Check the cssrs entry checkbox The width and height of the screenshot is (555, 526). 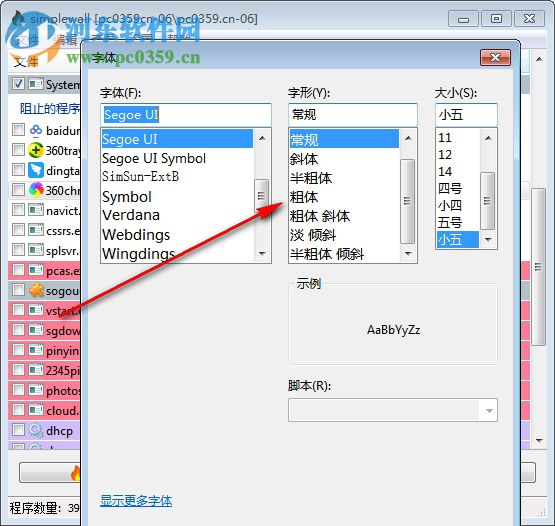click(18, 230)
